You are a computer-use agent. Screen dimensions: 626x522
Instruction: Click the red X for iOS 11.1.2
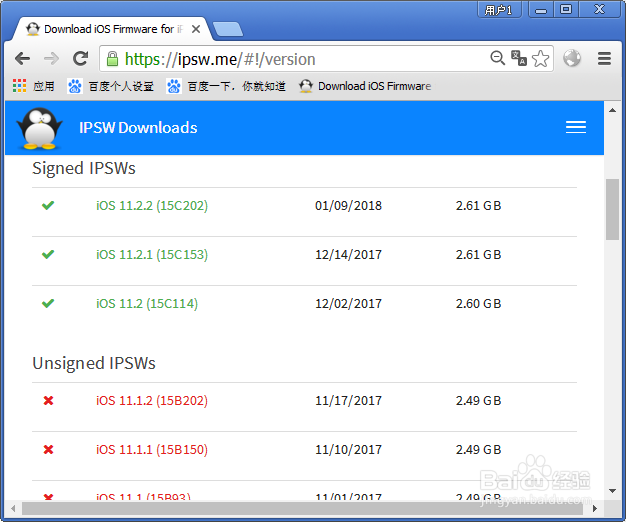(48, 401)
